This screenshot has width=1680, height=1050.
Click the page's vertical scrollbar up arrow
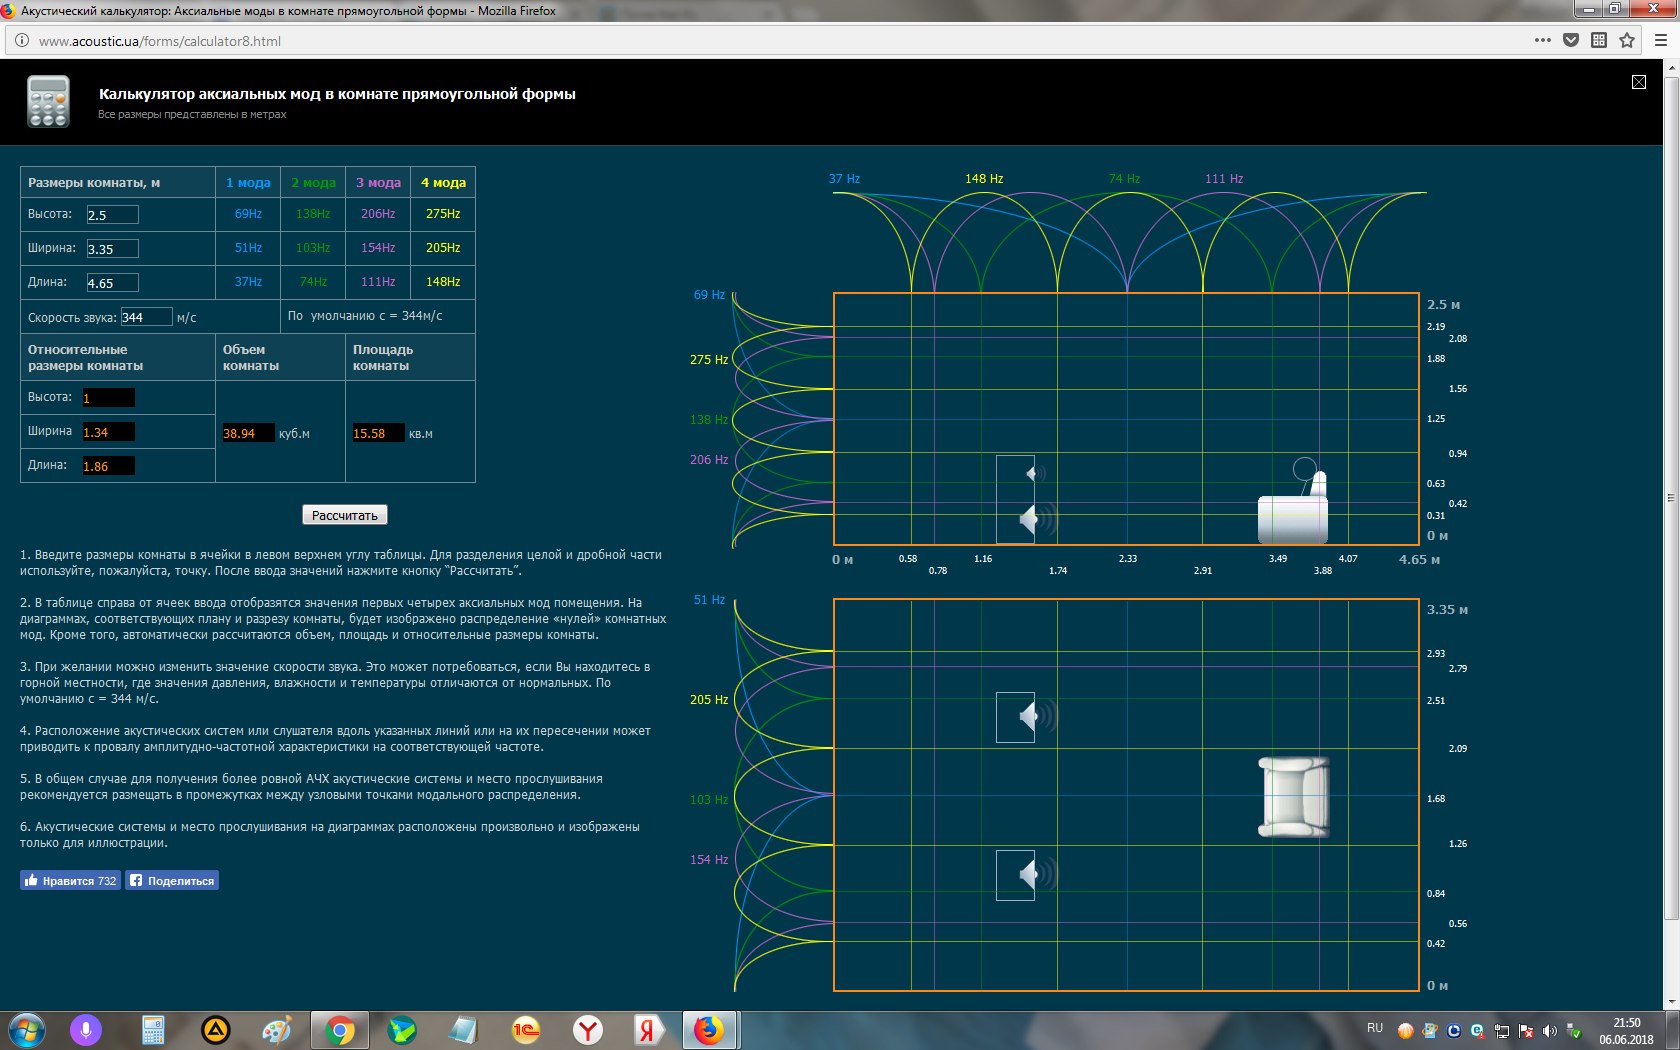pyautogui.click(x=1671, y=68)
